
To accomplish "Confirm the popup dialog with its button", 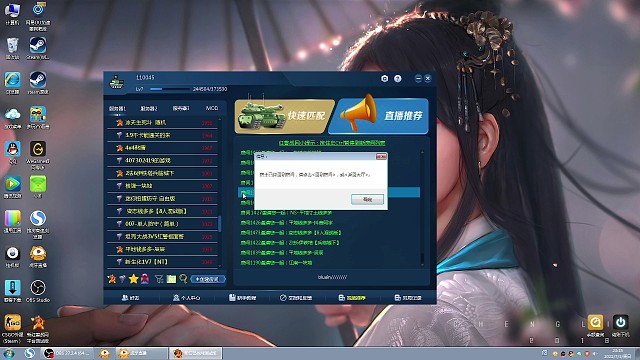I will 367,199.
